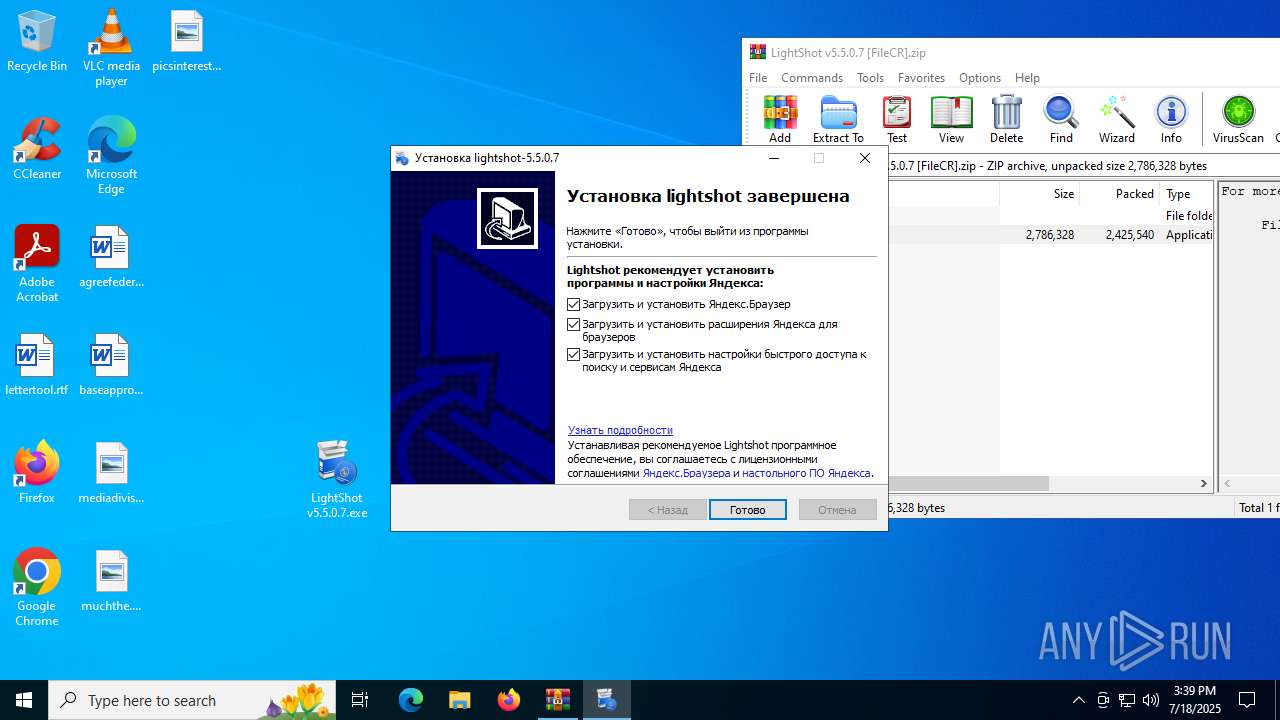The height and width of the screenshot is (720, 1280).
Task: Open the Help menu in WinRAR
Action: pyautogui.click(x=1027, y=77)
